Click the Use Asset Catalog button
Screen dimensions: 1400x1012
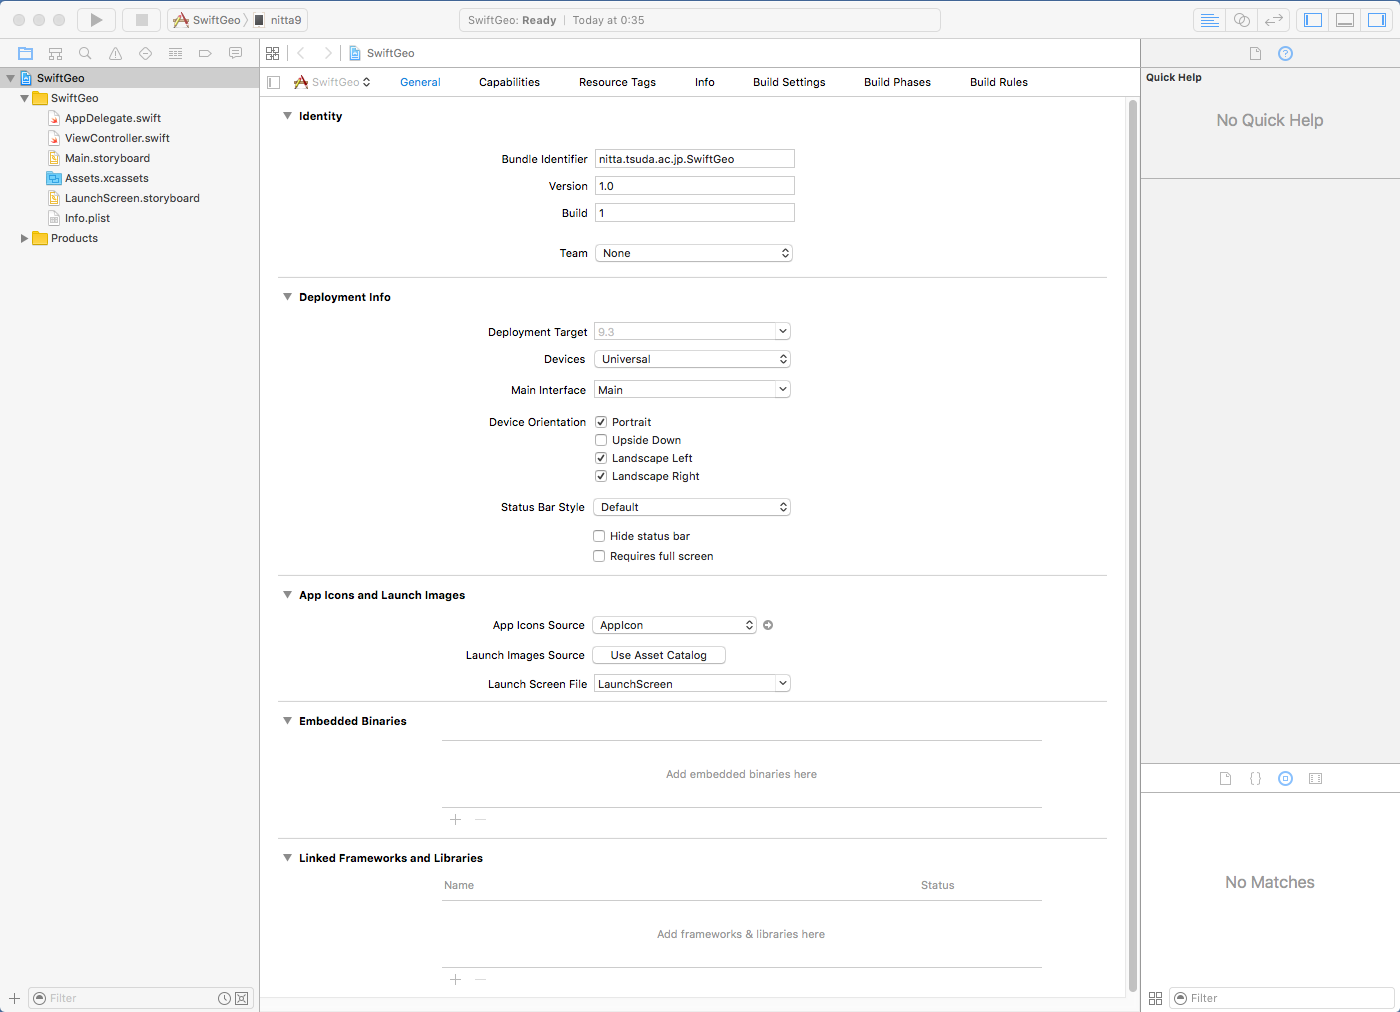pos(658,655)
